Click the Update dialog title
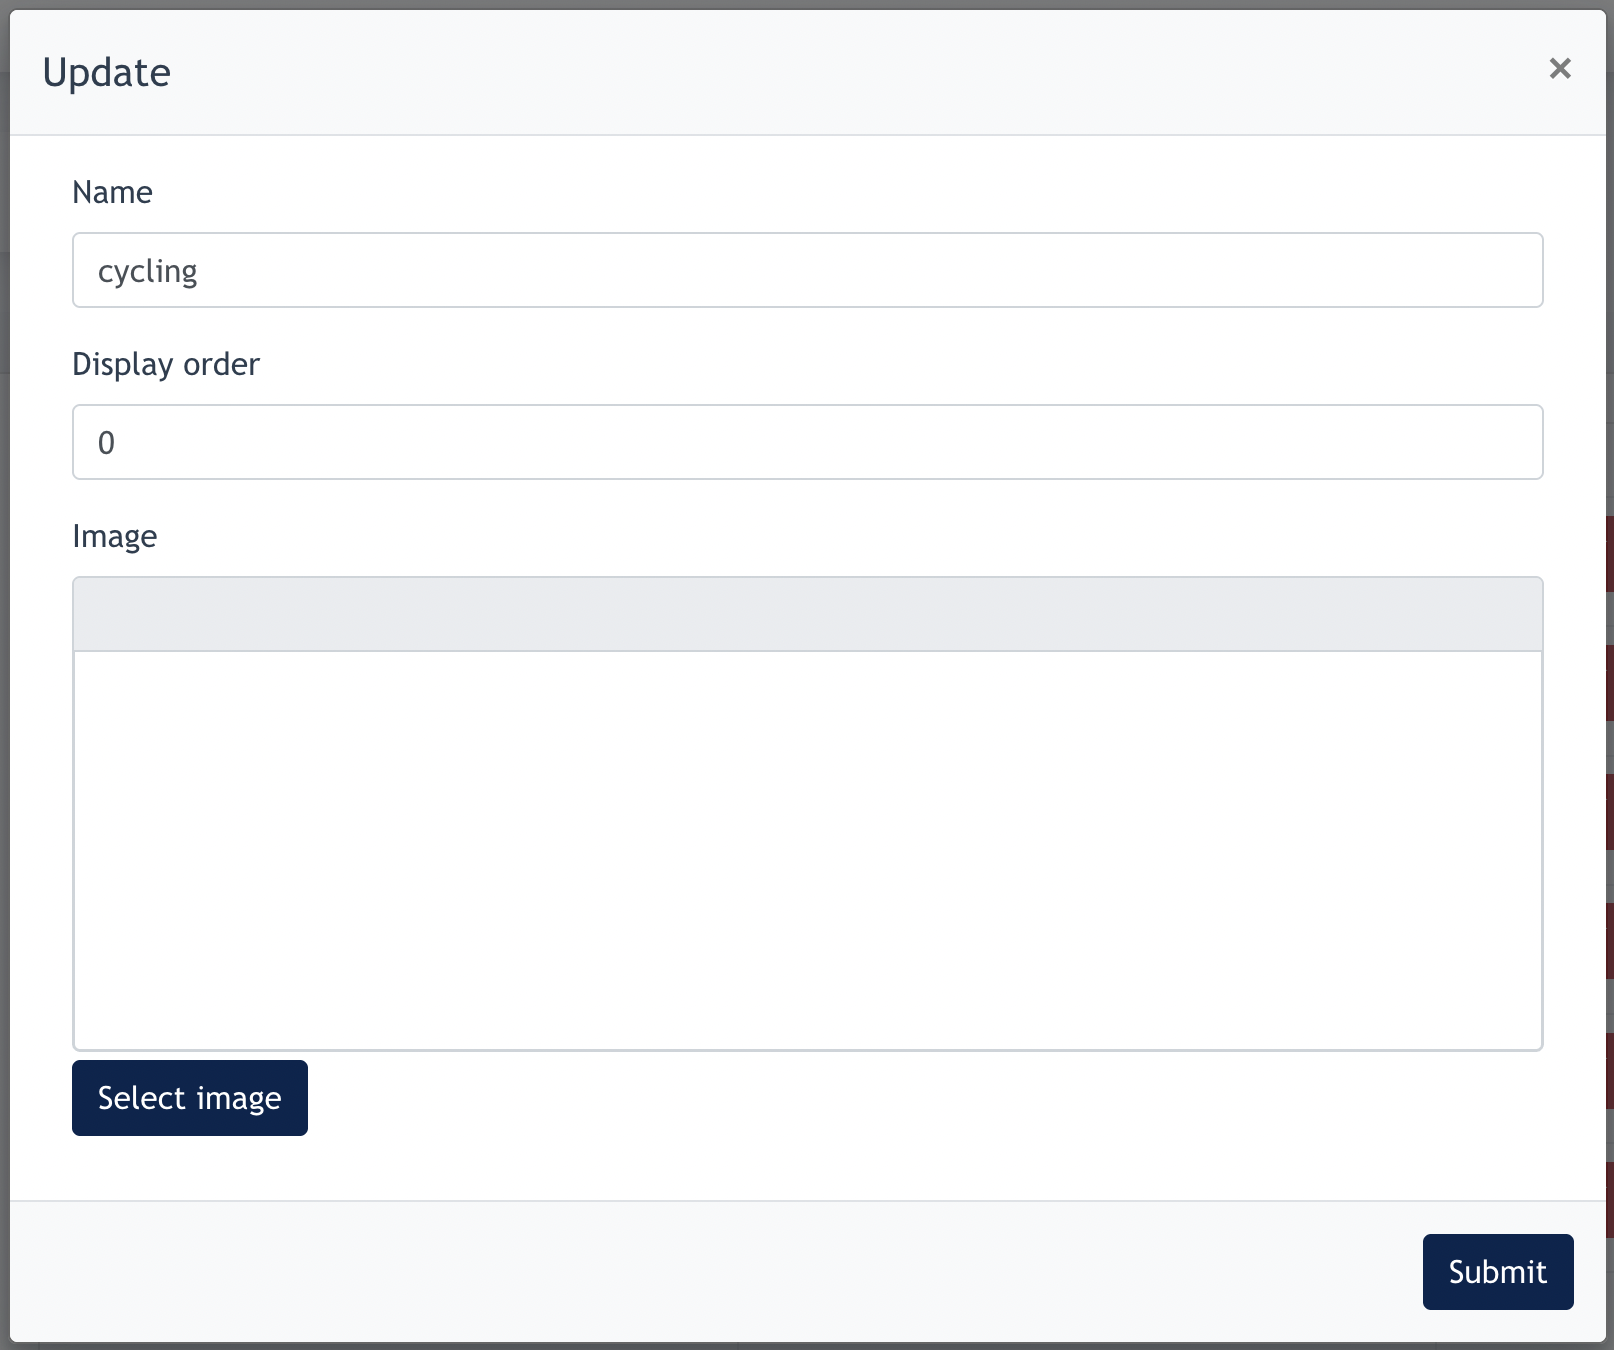This screenshot has height=1350, width=1614. click(x=107, y=72)
